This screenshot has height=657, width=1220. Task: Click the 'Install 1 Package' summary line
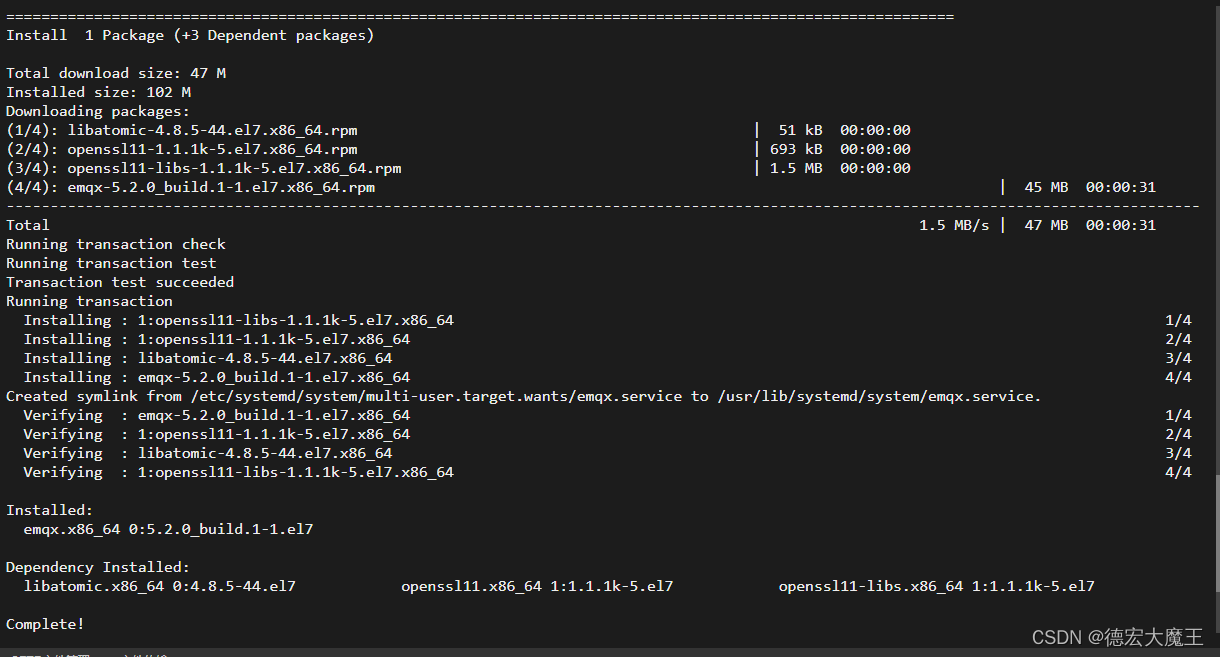pyautogui.click(x=190, y=35)
